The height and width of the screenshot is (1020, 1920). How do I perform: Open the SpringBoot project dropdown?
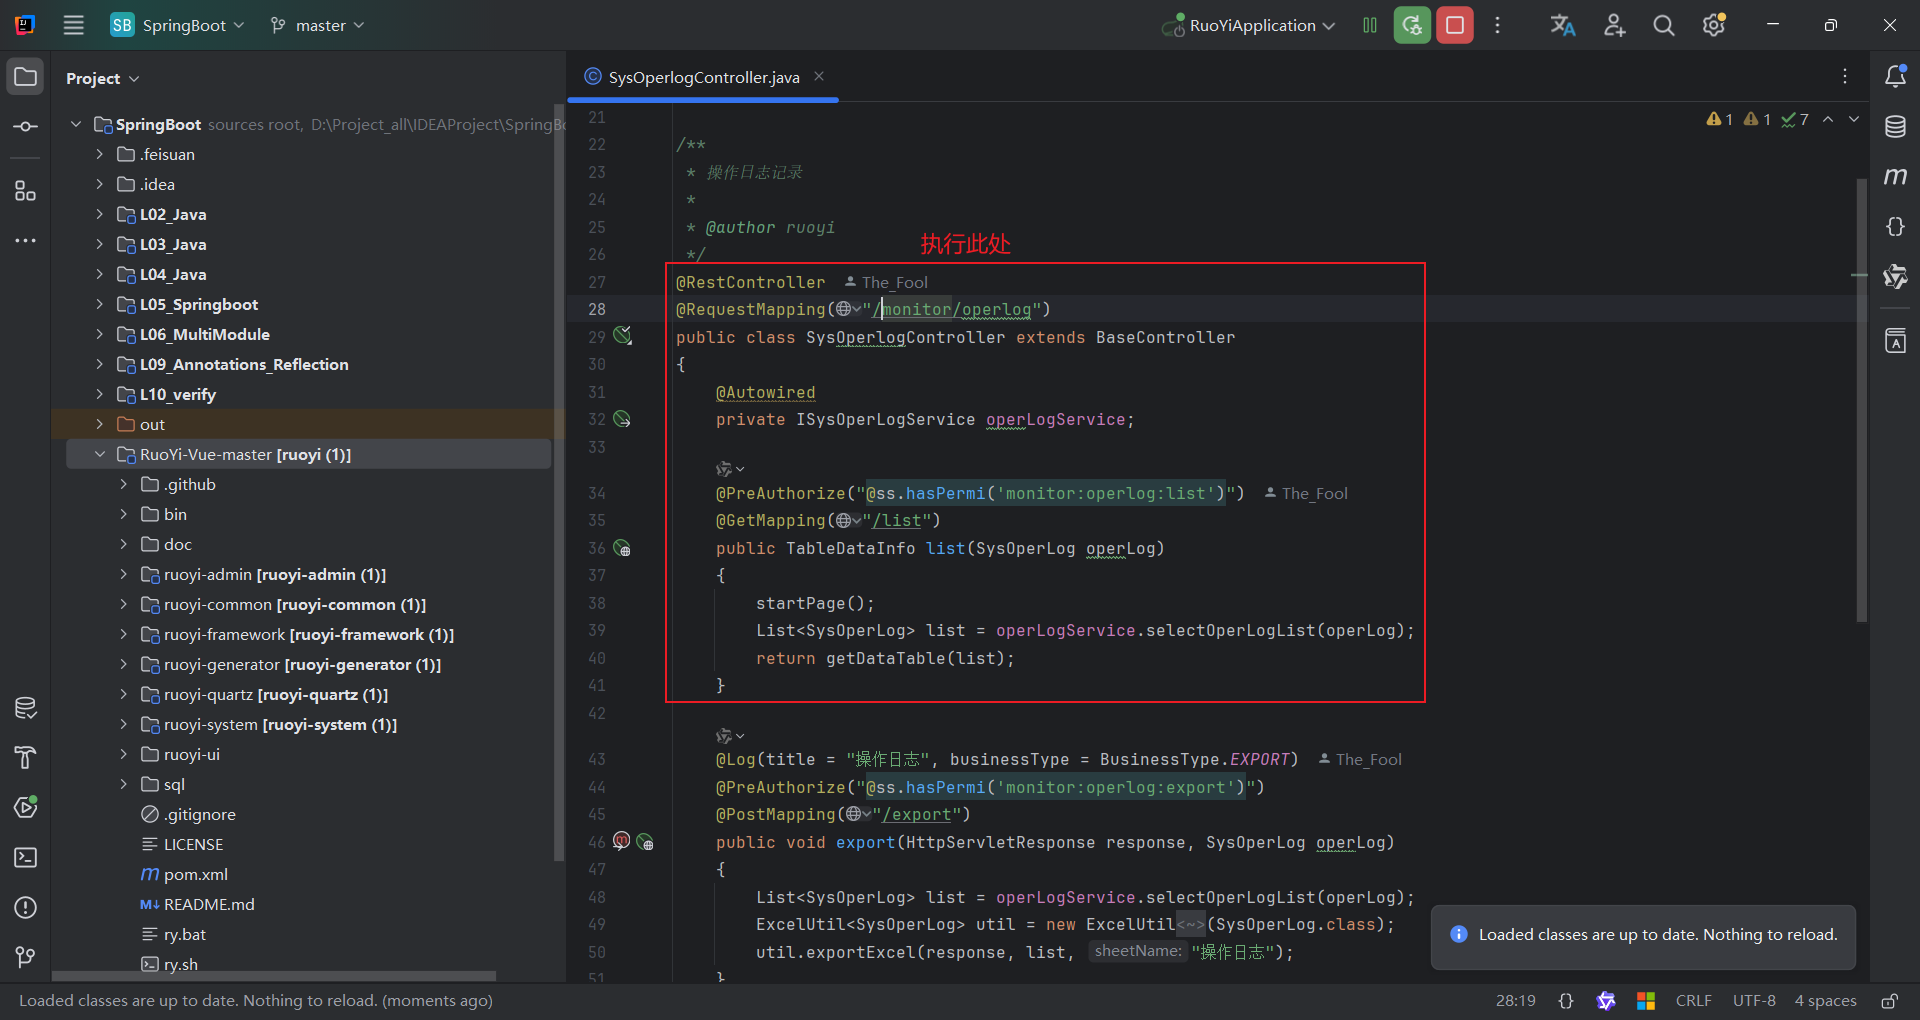point(177,25)
